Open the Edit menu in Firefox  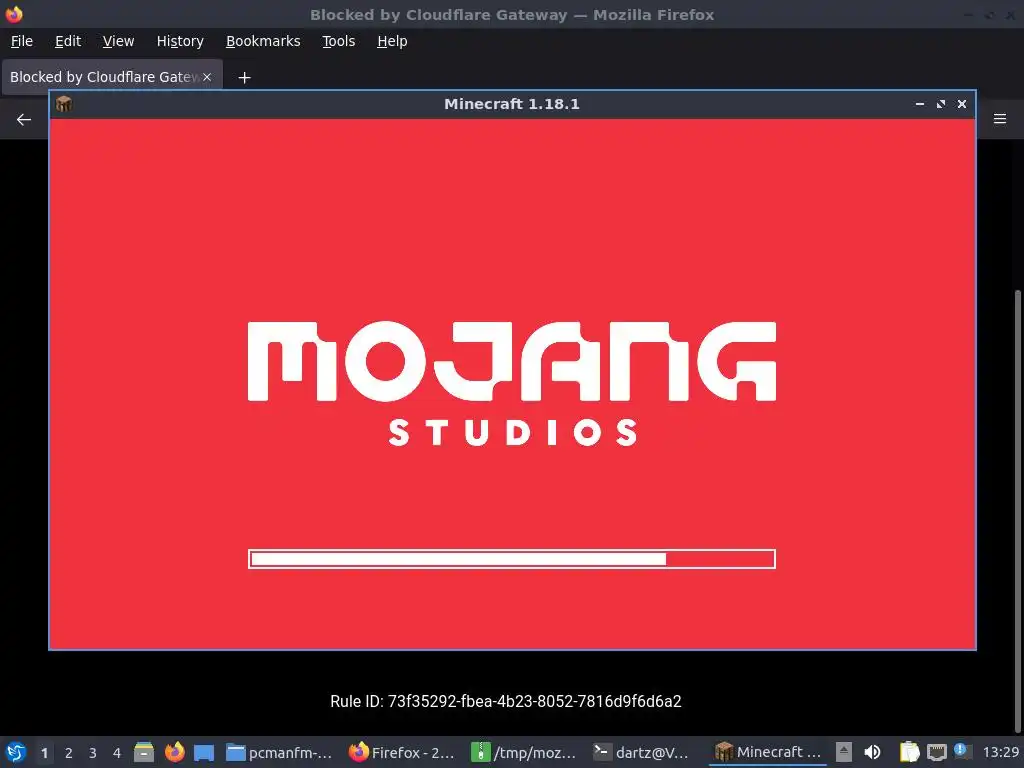[x=68, y=41]
